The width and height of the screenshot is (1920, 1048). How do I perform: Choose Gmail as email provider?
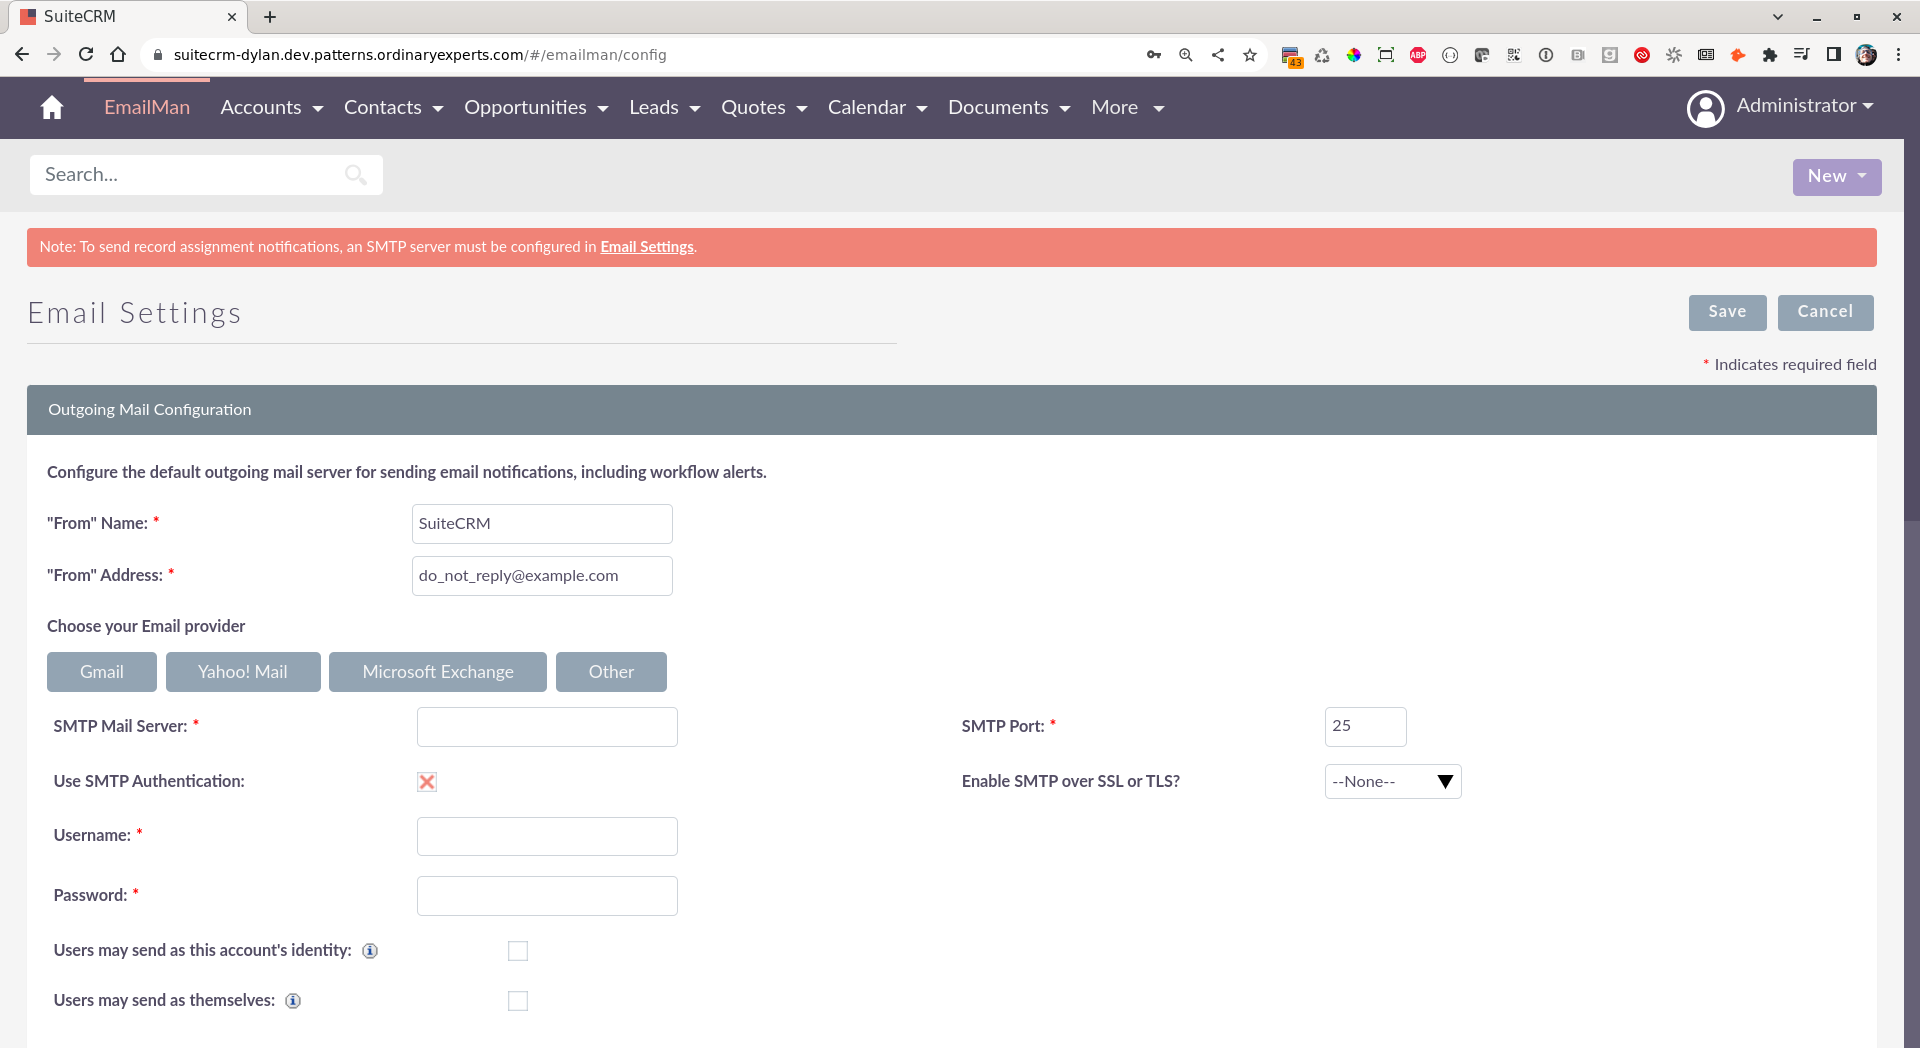pyautogui.click(x=102, y=672)
